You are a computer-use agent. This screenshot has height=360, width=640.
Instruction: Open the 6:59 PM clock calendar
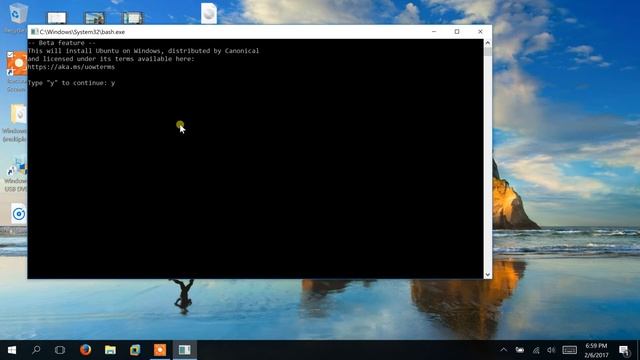(596, 350)
